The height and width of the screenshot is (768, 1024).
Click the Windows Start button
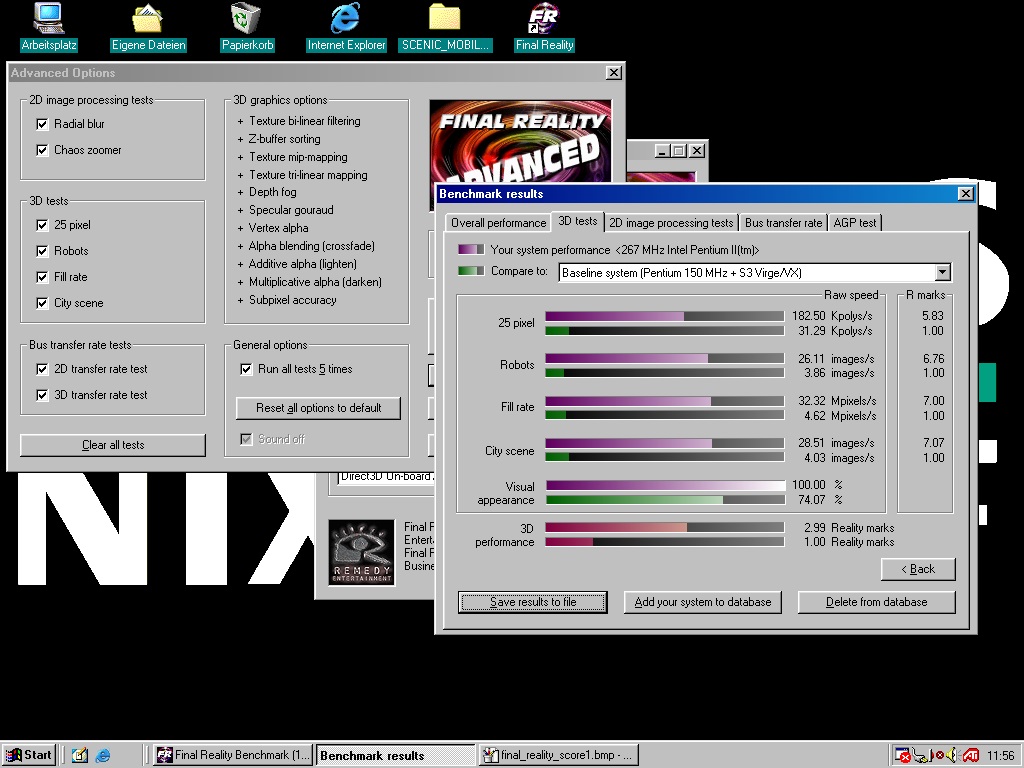tap(28, 755)
